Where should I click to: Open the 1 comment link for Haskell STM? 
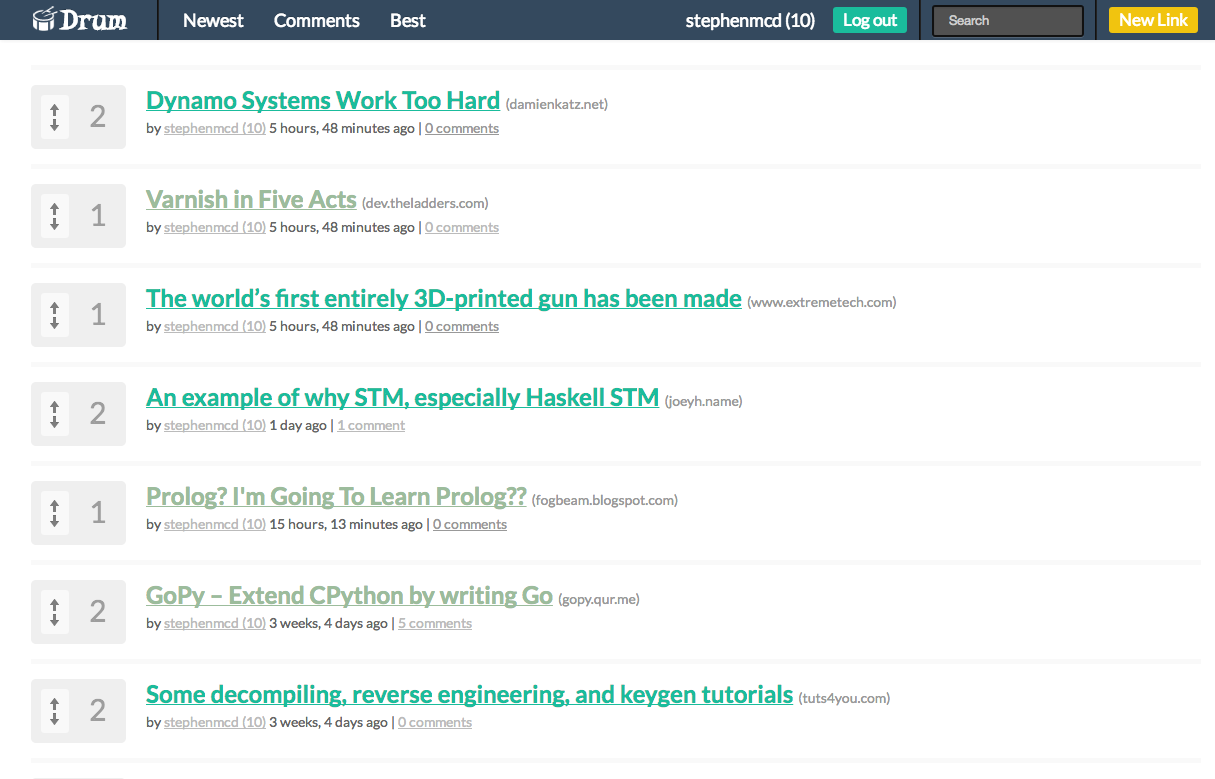pyautogui.click(x=371, y=425)
